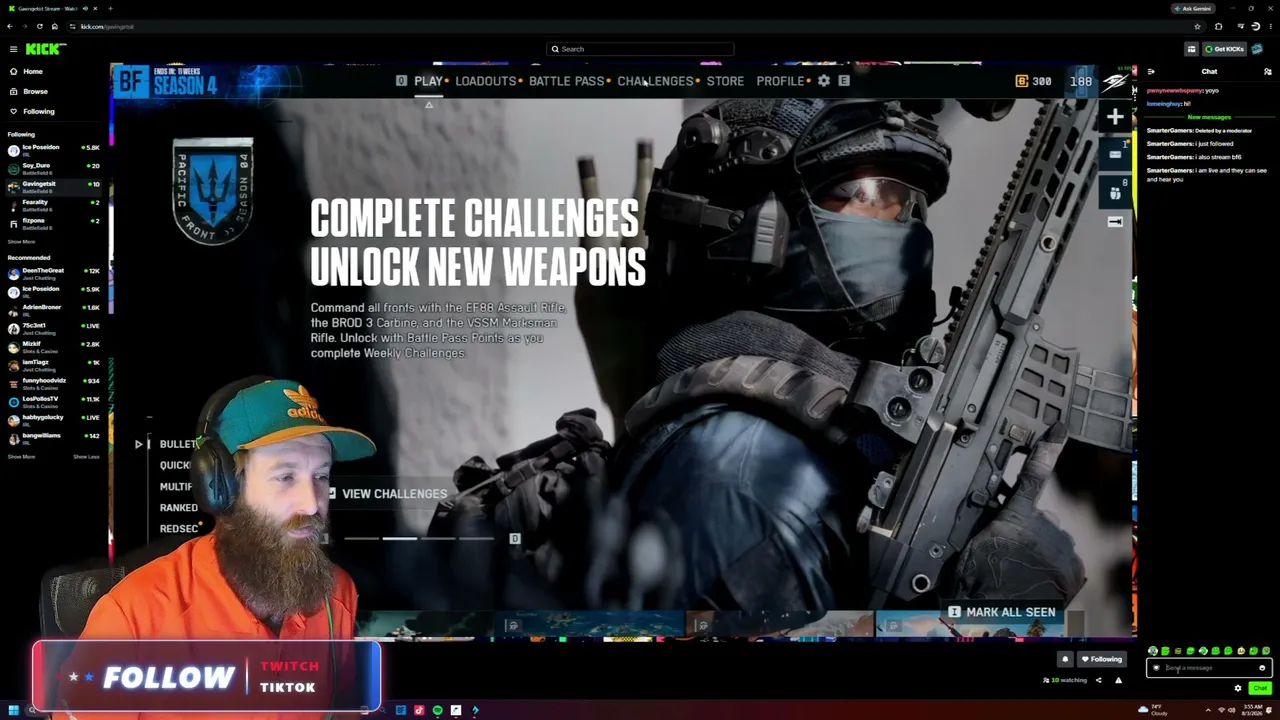The image size is (1280, 720).
Task: Open the CHALLENGES tab
Action: [x=655, y=81]
